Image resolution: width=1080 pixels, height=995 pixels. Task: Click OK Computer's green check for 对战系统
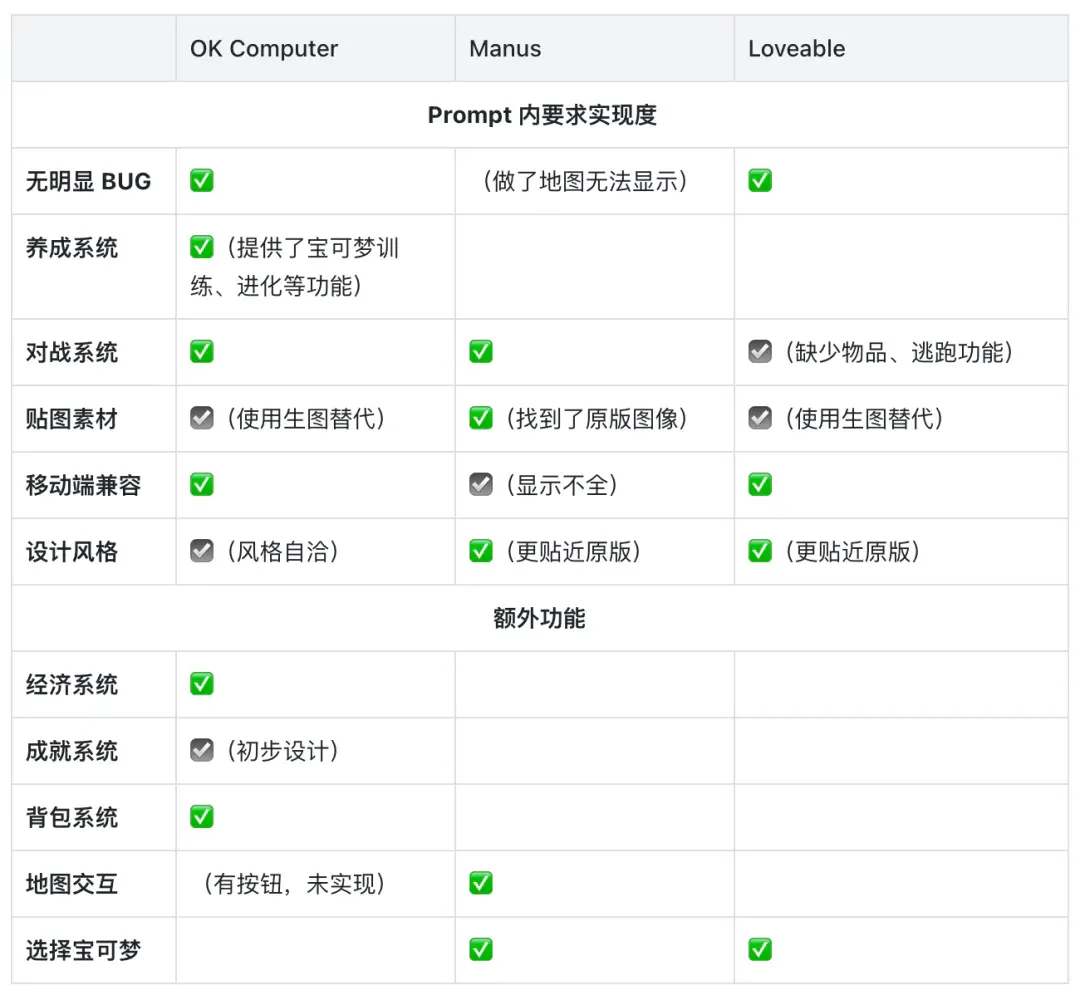(202, 351)
